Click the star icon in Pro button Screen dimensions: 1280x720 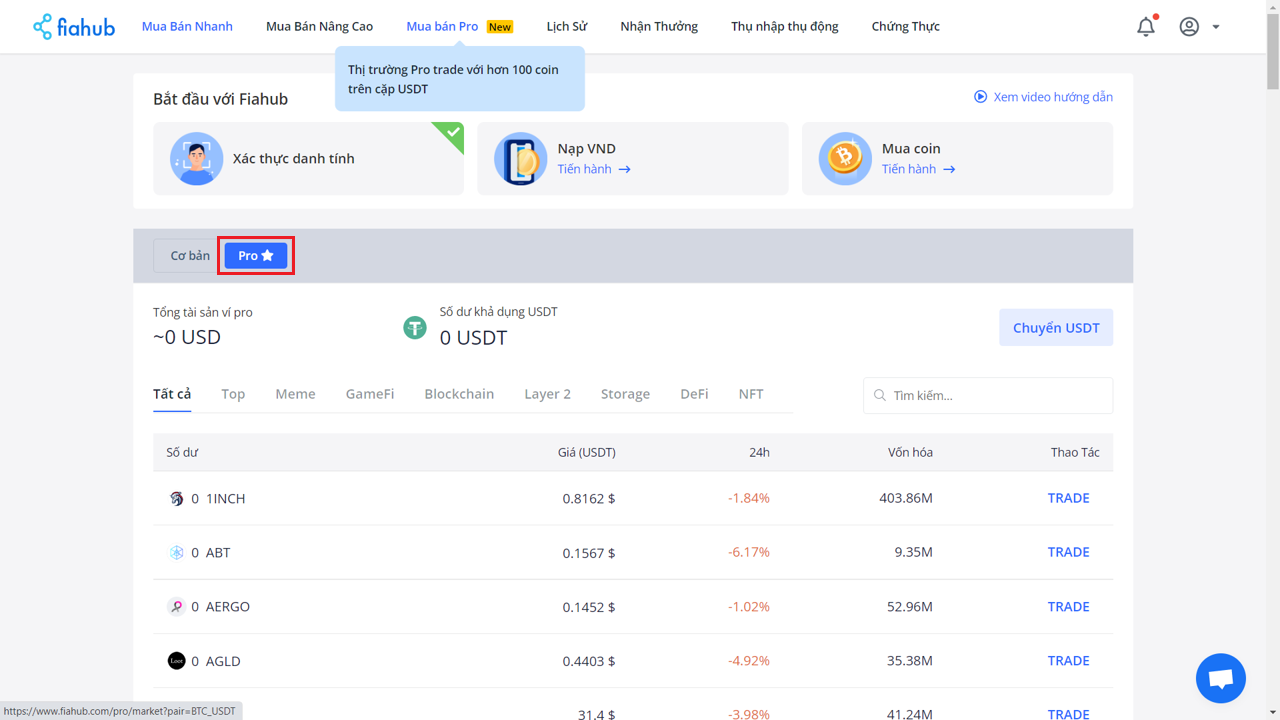(267, 256)
